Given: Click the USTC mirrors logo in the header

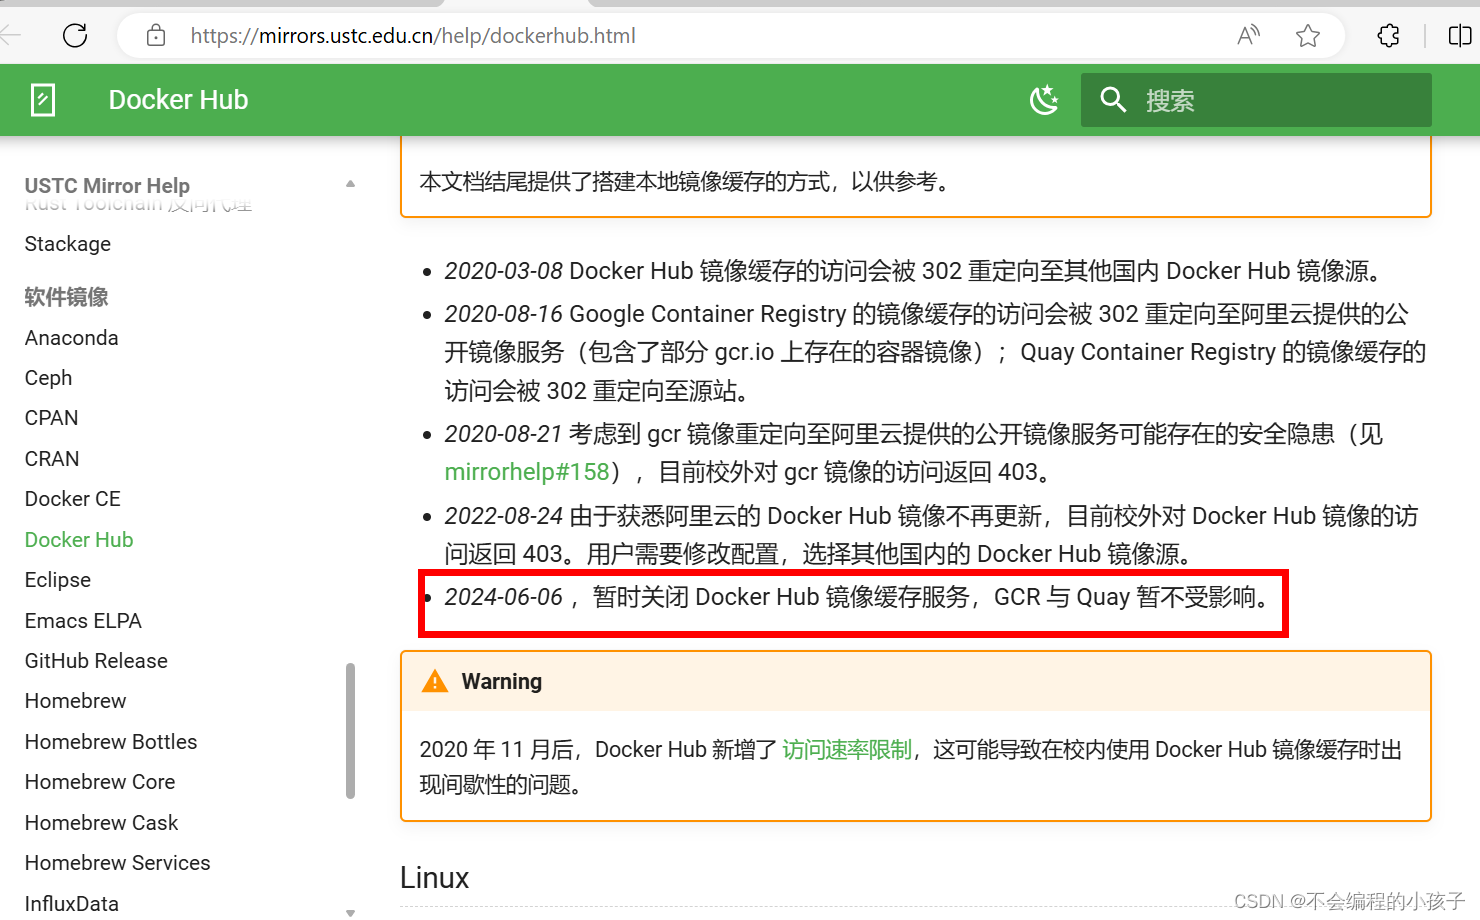Looking at the screenshot, I should click(x=42, y=99).
